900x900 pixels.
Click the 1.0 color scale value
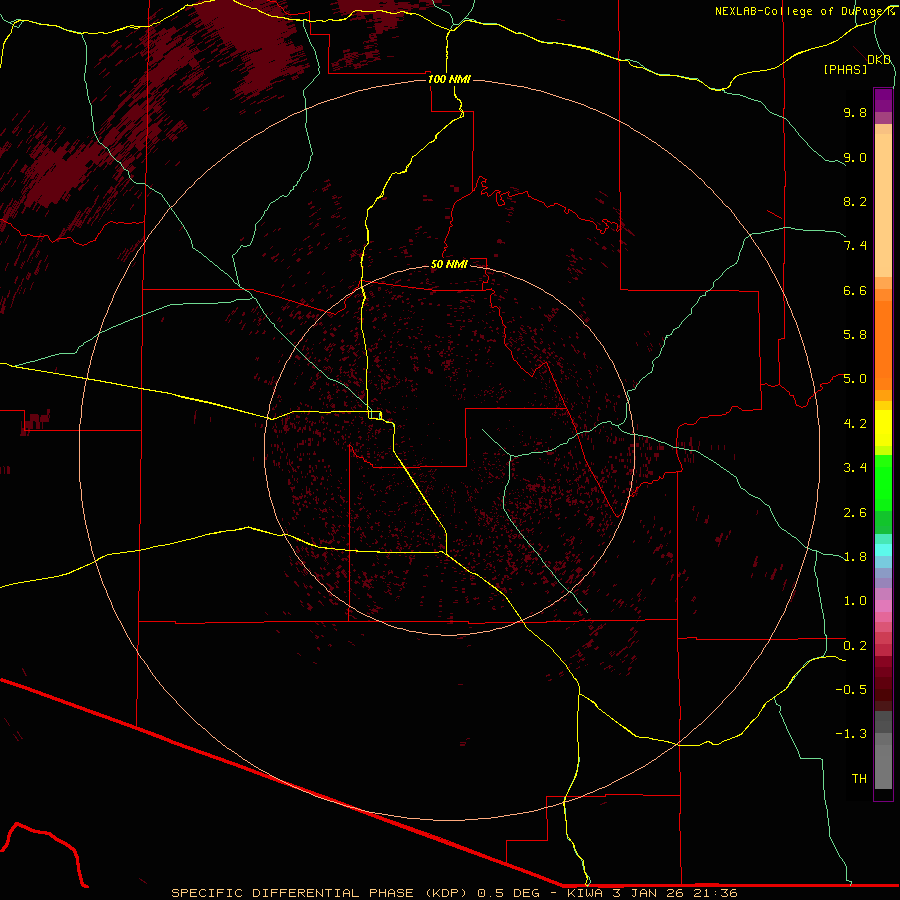(x=855, y=601)
